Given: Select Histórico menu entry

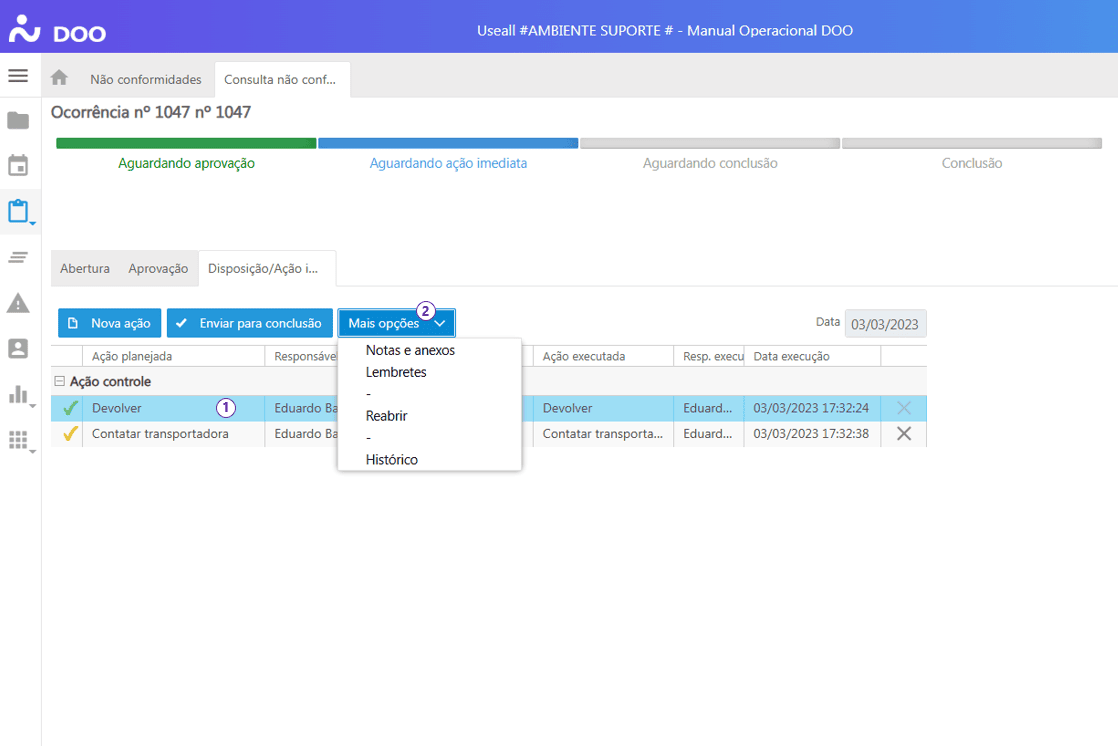Looking at the screenshot, I should click(392, 460).
